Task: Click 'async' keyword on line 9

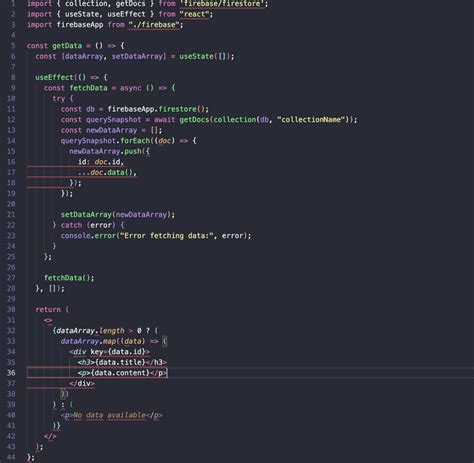Action: tap(131, 88)
